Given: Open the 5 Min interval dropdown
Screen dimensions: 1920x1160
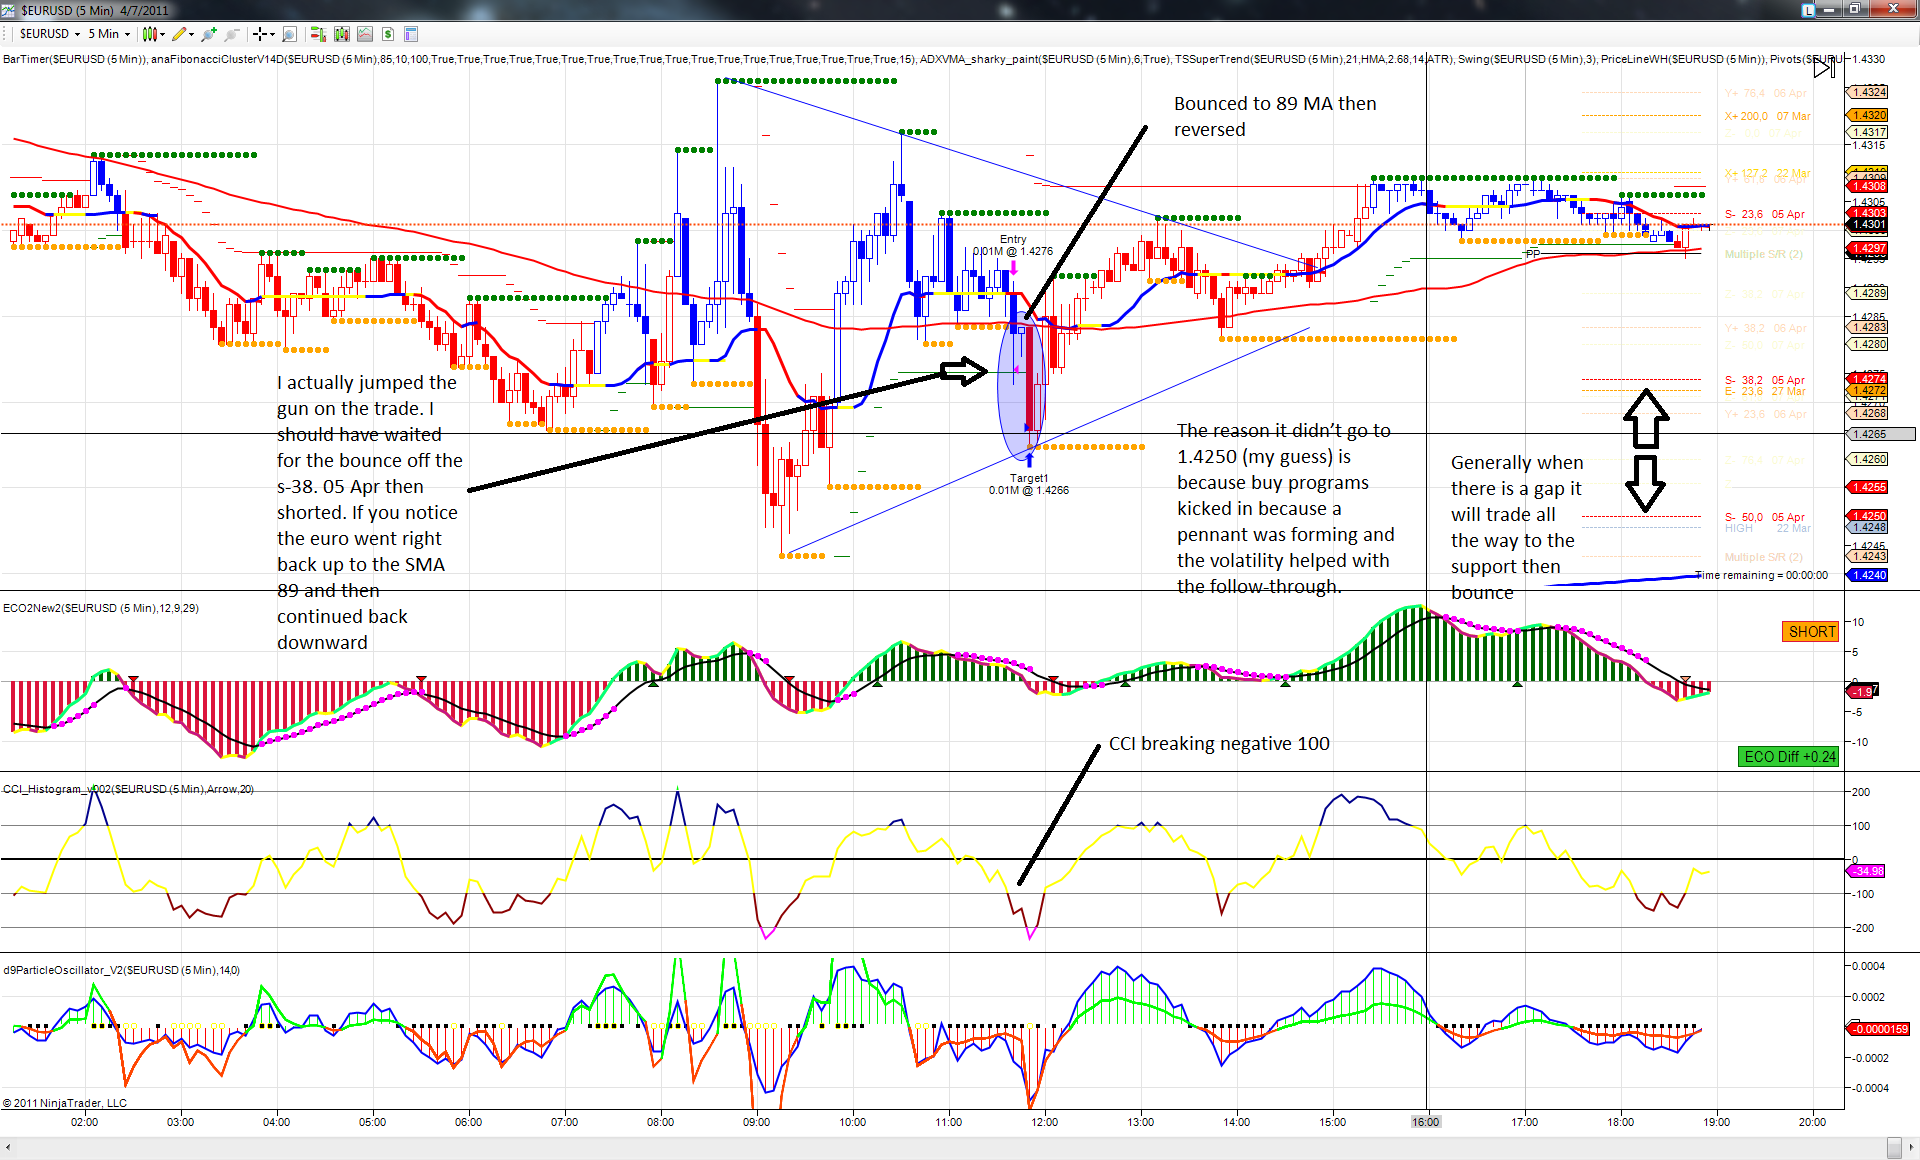Looking at the screenshot, I should (109, 34).
